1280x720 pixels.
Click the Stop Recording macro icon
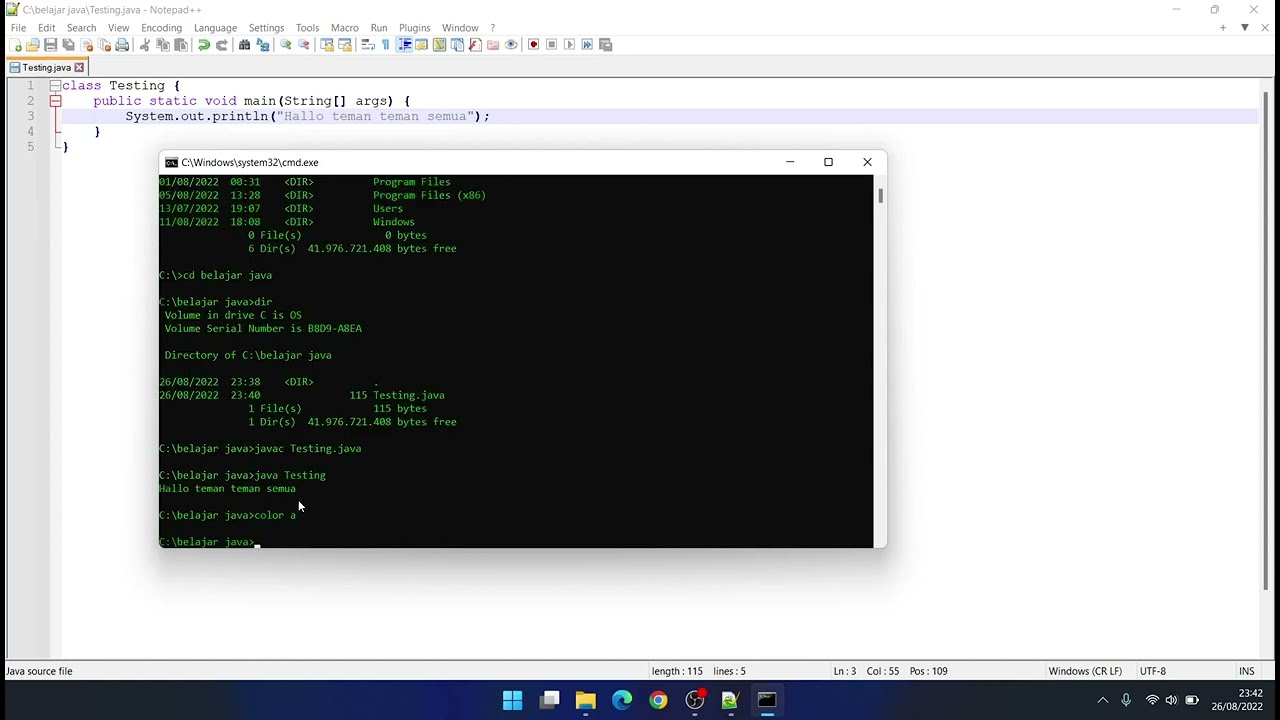(551, 44)
